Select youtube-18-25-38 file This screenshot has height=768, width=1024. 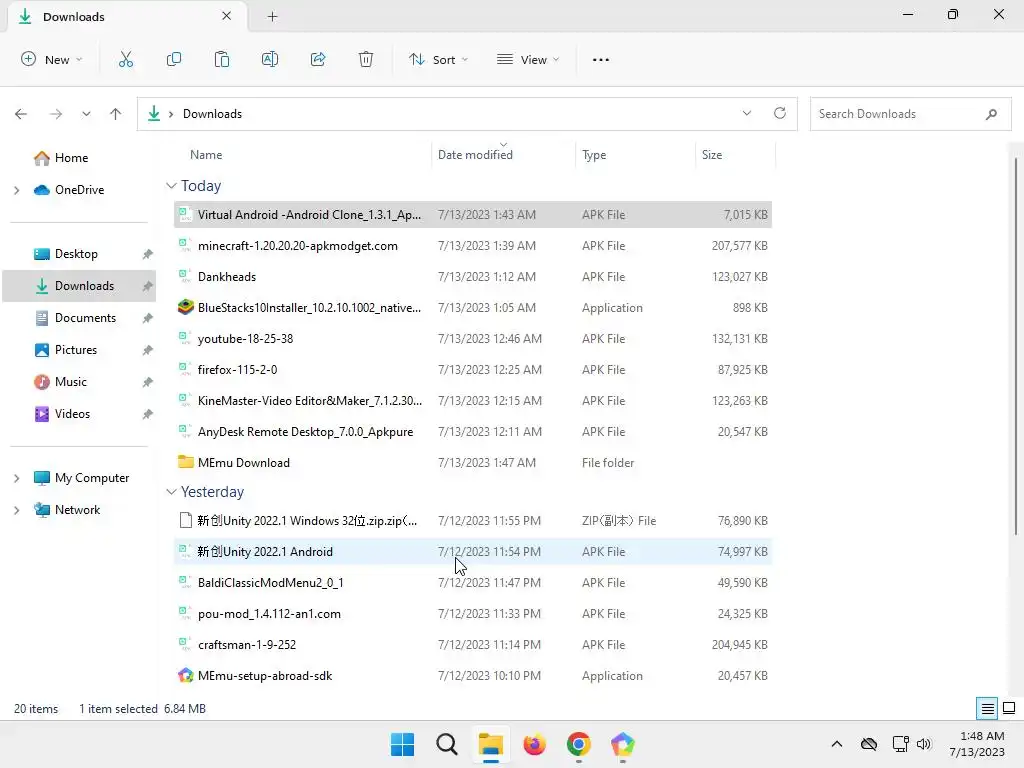pos(473,338)
